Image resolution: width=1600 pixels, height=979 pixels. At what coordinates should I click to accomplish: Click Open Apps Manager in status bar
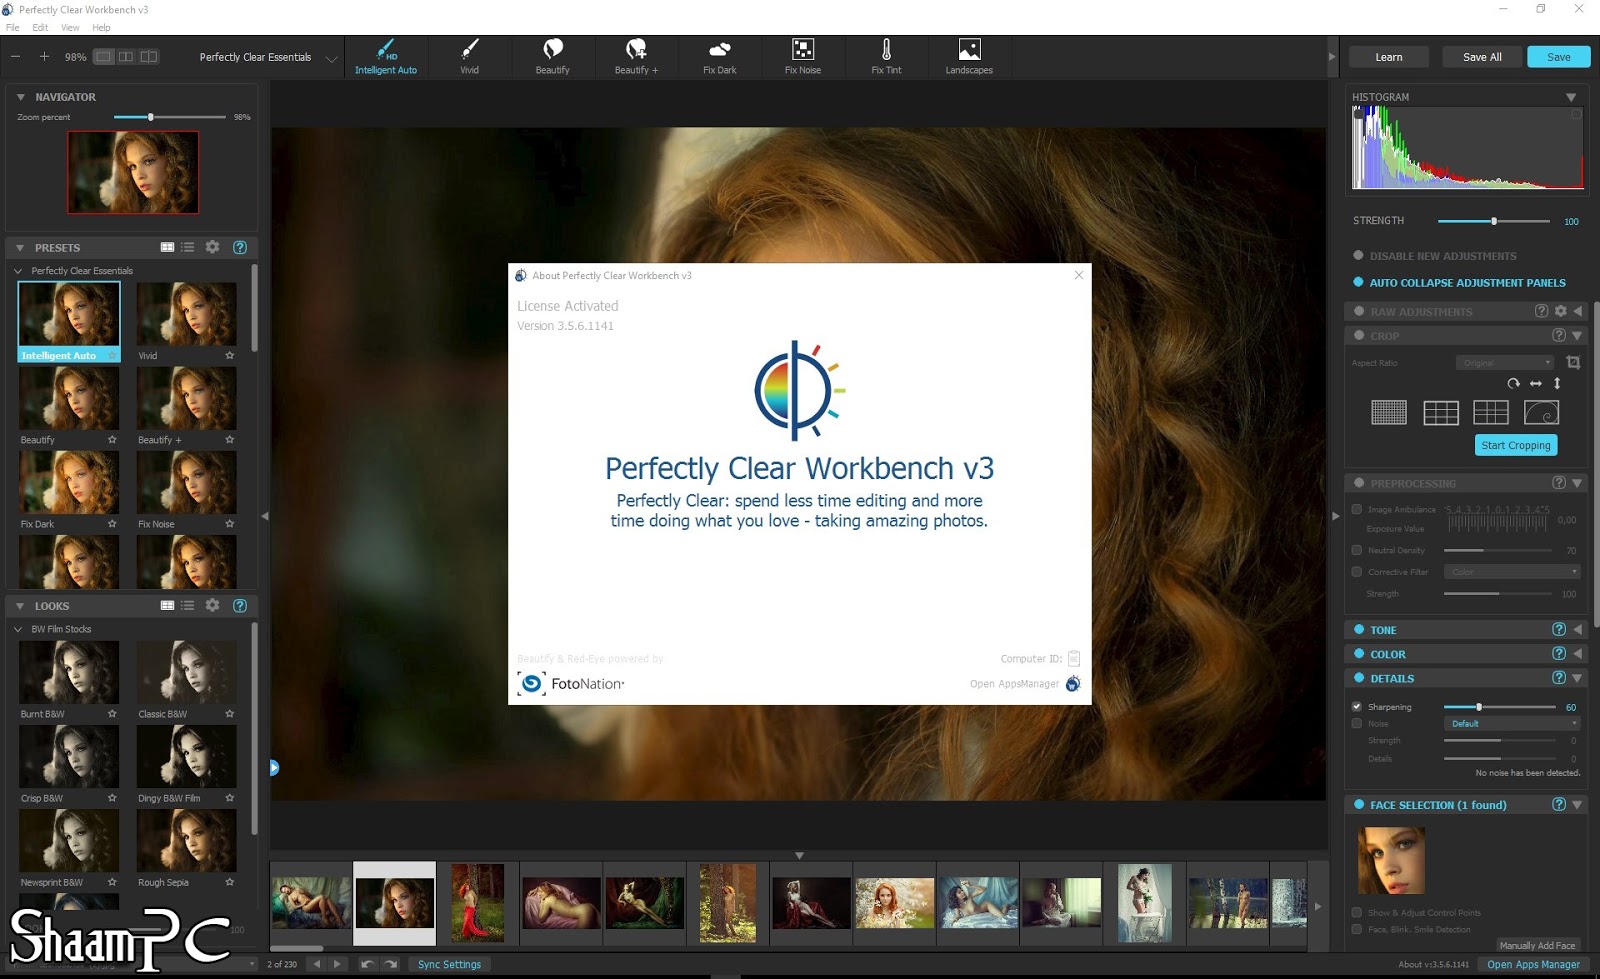(x=1533, y=964)
